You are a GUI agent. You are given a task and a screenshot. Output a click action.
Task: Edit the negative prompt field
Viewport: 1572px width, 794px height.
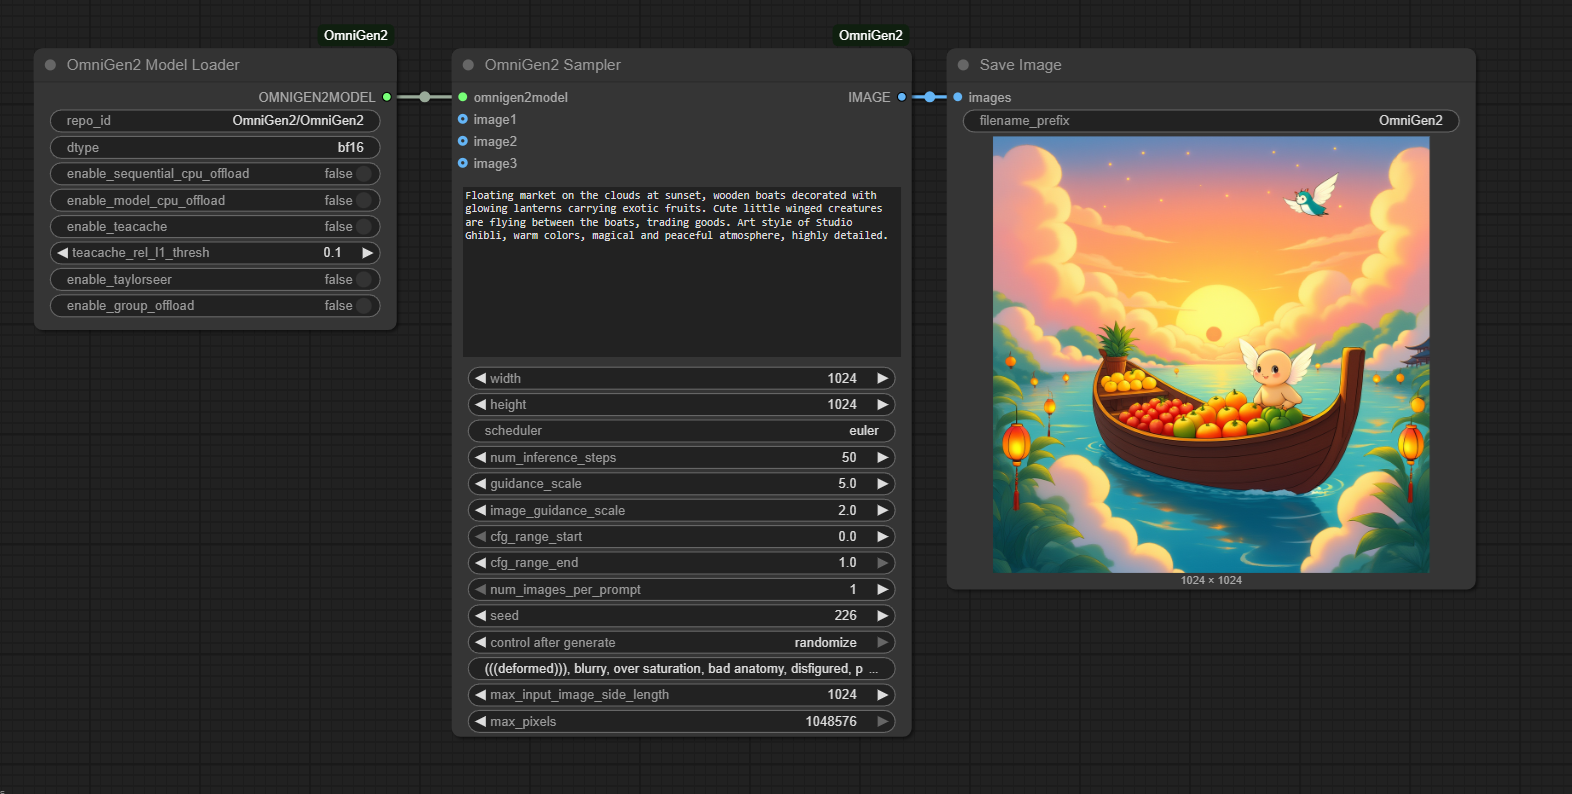pos(681,668)
